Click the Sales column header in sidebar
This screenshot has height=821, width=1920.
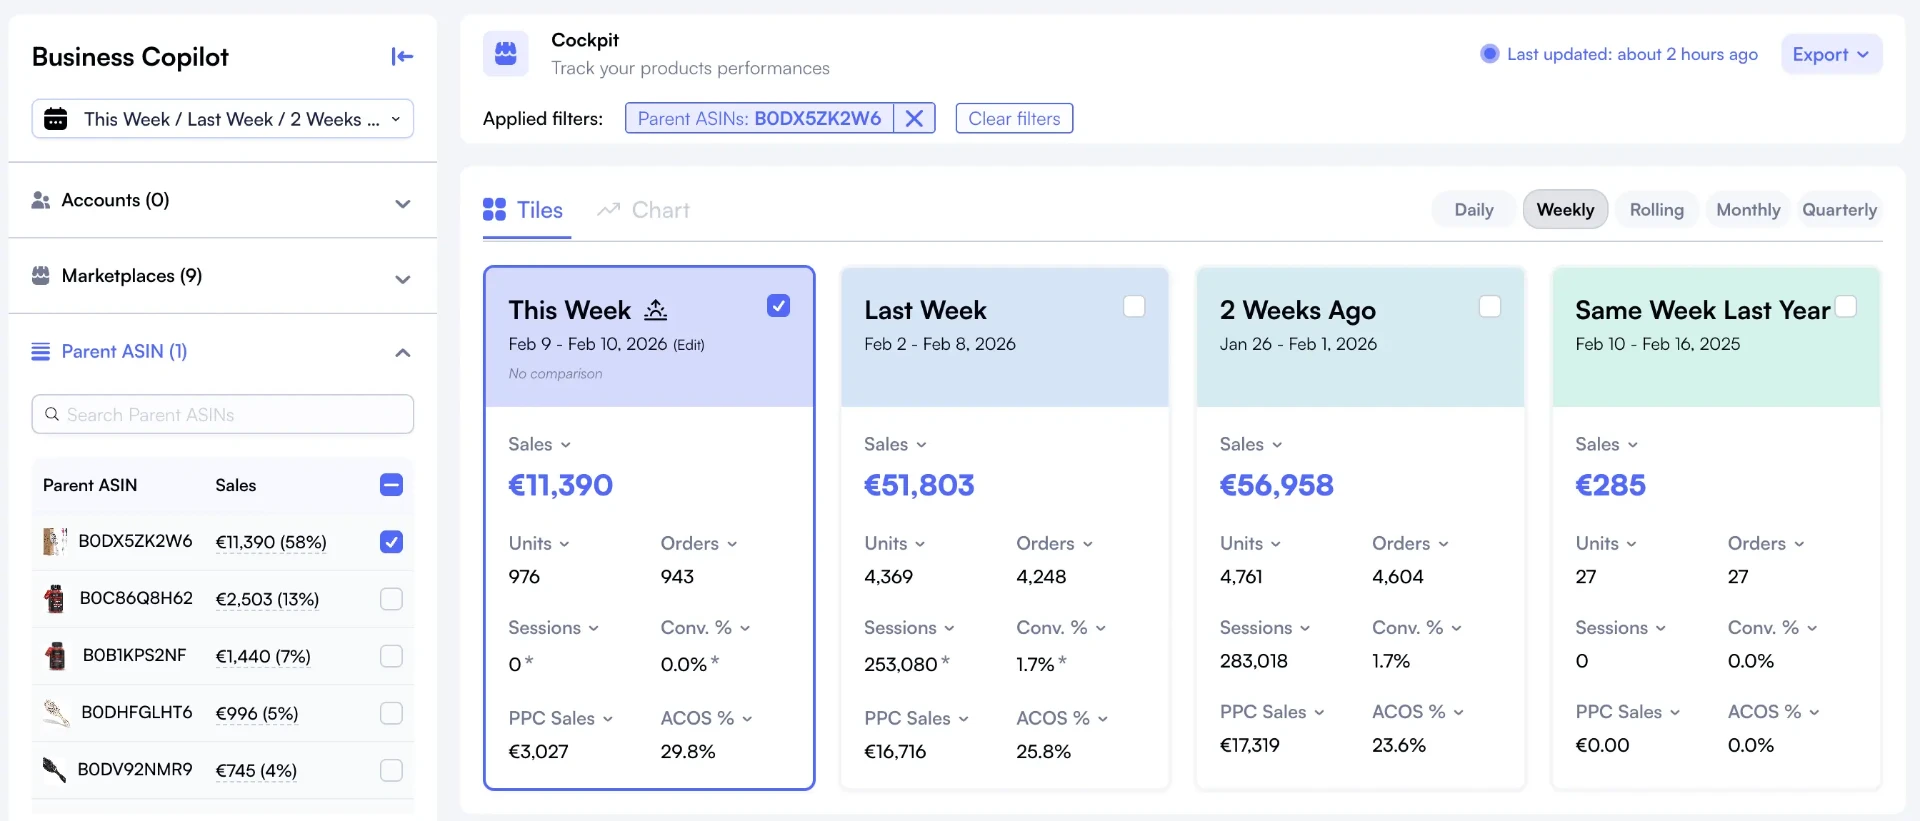pos(236,485)
